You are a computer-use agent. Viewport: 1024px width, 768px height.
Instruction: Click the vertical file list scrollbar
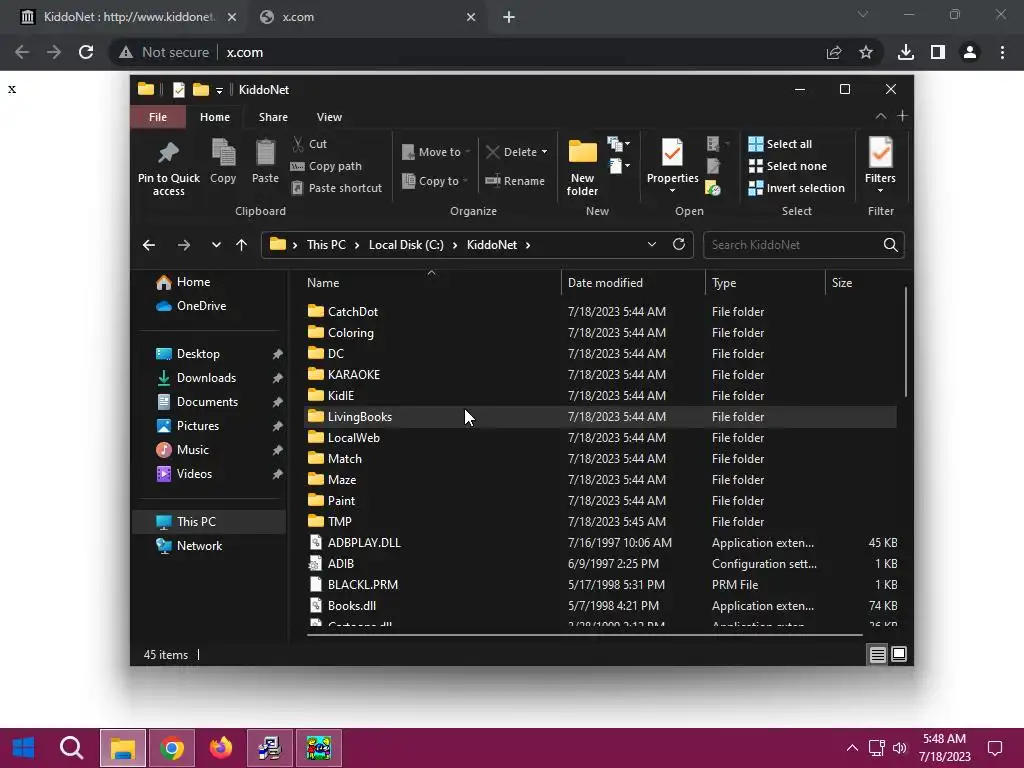(906, 341)
